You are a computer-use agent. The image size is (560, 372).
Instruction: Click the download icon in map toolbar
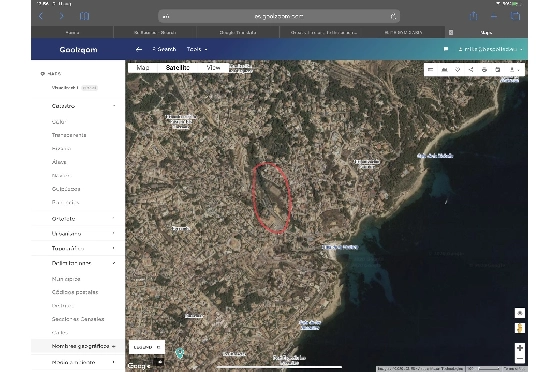point(514,70)
